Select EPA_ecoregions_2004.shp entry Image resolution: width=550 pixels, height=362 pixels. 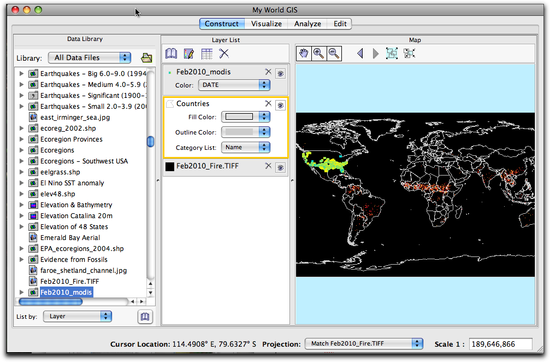tap(82, 248)
